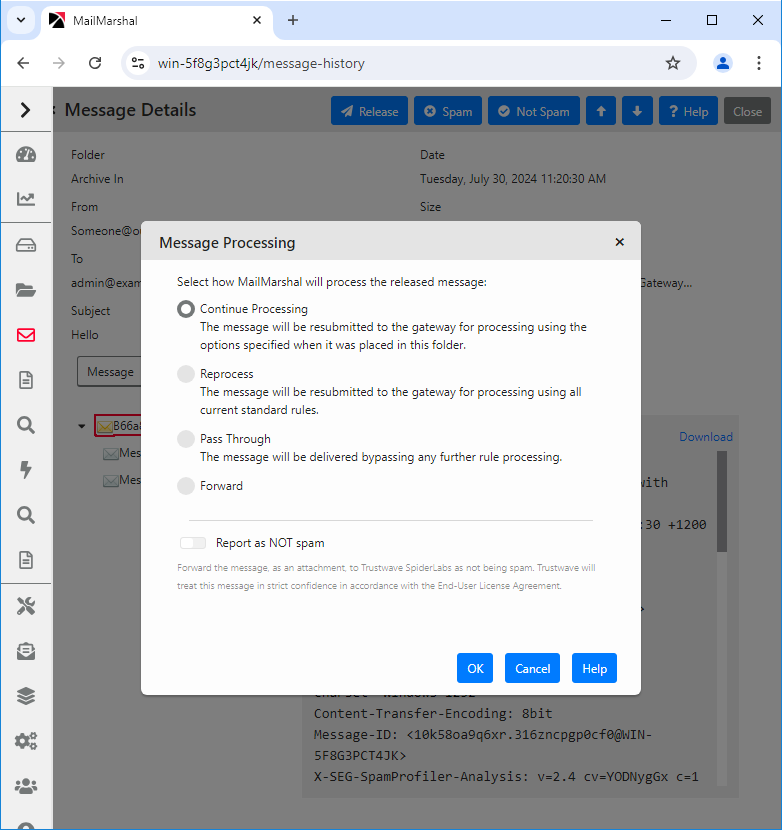
Task: Open a new browser tab
Action: tap(293, 20)
